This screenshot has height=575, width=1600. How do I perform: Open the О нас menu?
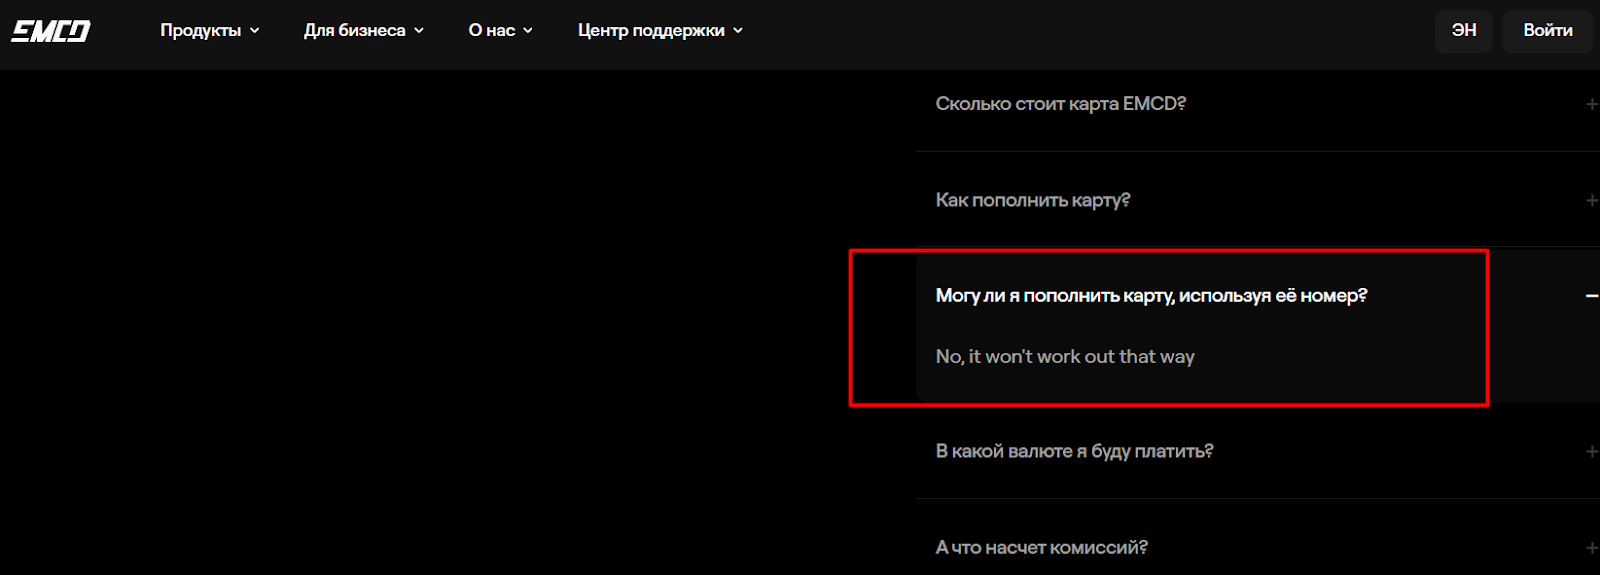click(491, 31)
